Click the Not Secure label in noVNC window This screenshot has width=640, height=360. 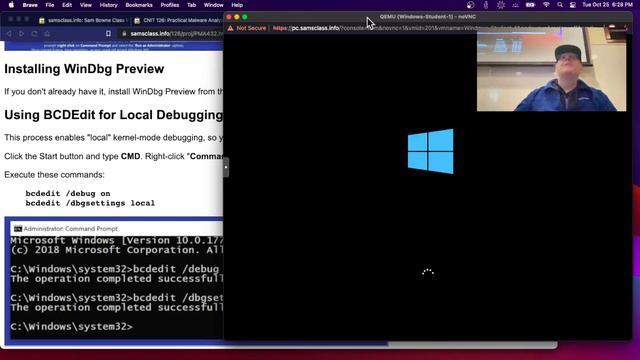(x=251, y=28)
